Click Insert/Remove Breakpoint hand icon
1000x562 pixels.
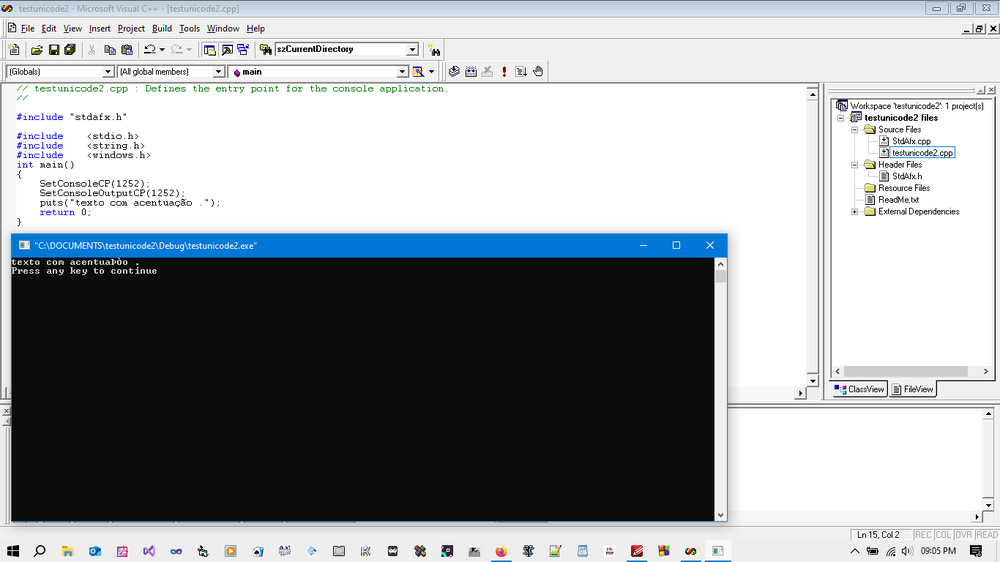click(538, 71)
